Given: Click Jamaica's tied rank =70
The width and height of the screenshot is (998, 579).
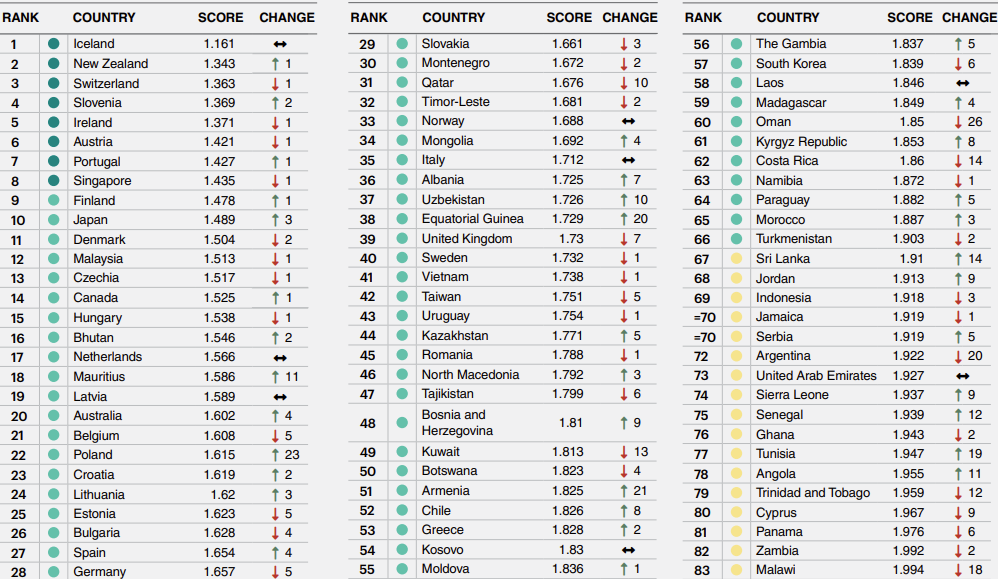Looking at the screenshot, I should [705, 317].
